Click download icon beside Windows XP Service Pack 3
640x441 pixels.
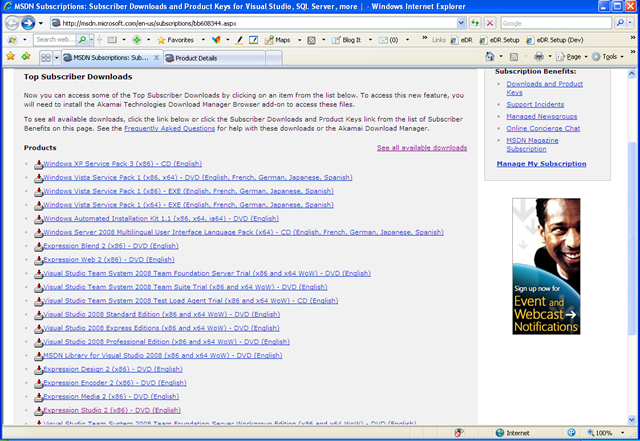(38, 165)
